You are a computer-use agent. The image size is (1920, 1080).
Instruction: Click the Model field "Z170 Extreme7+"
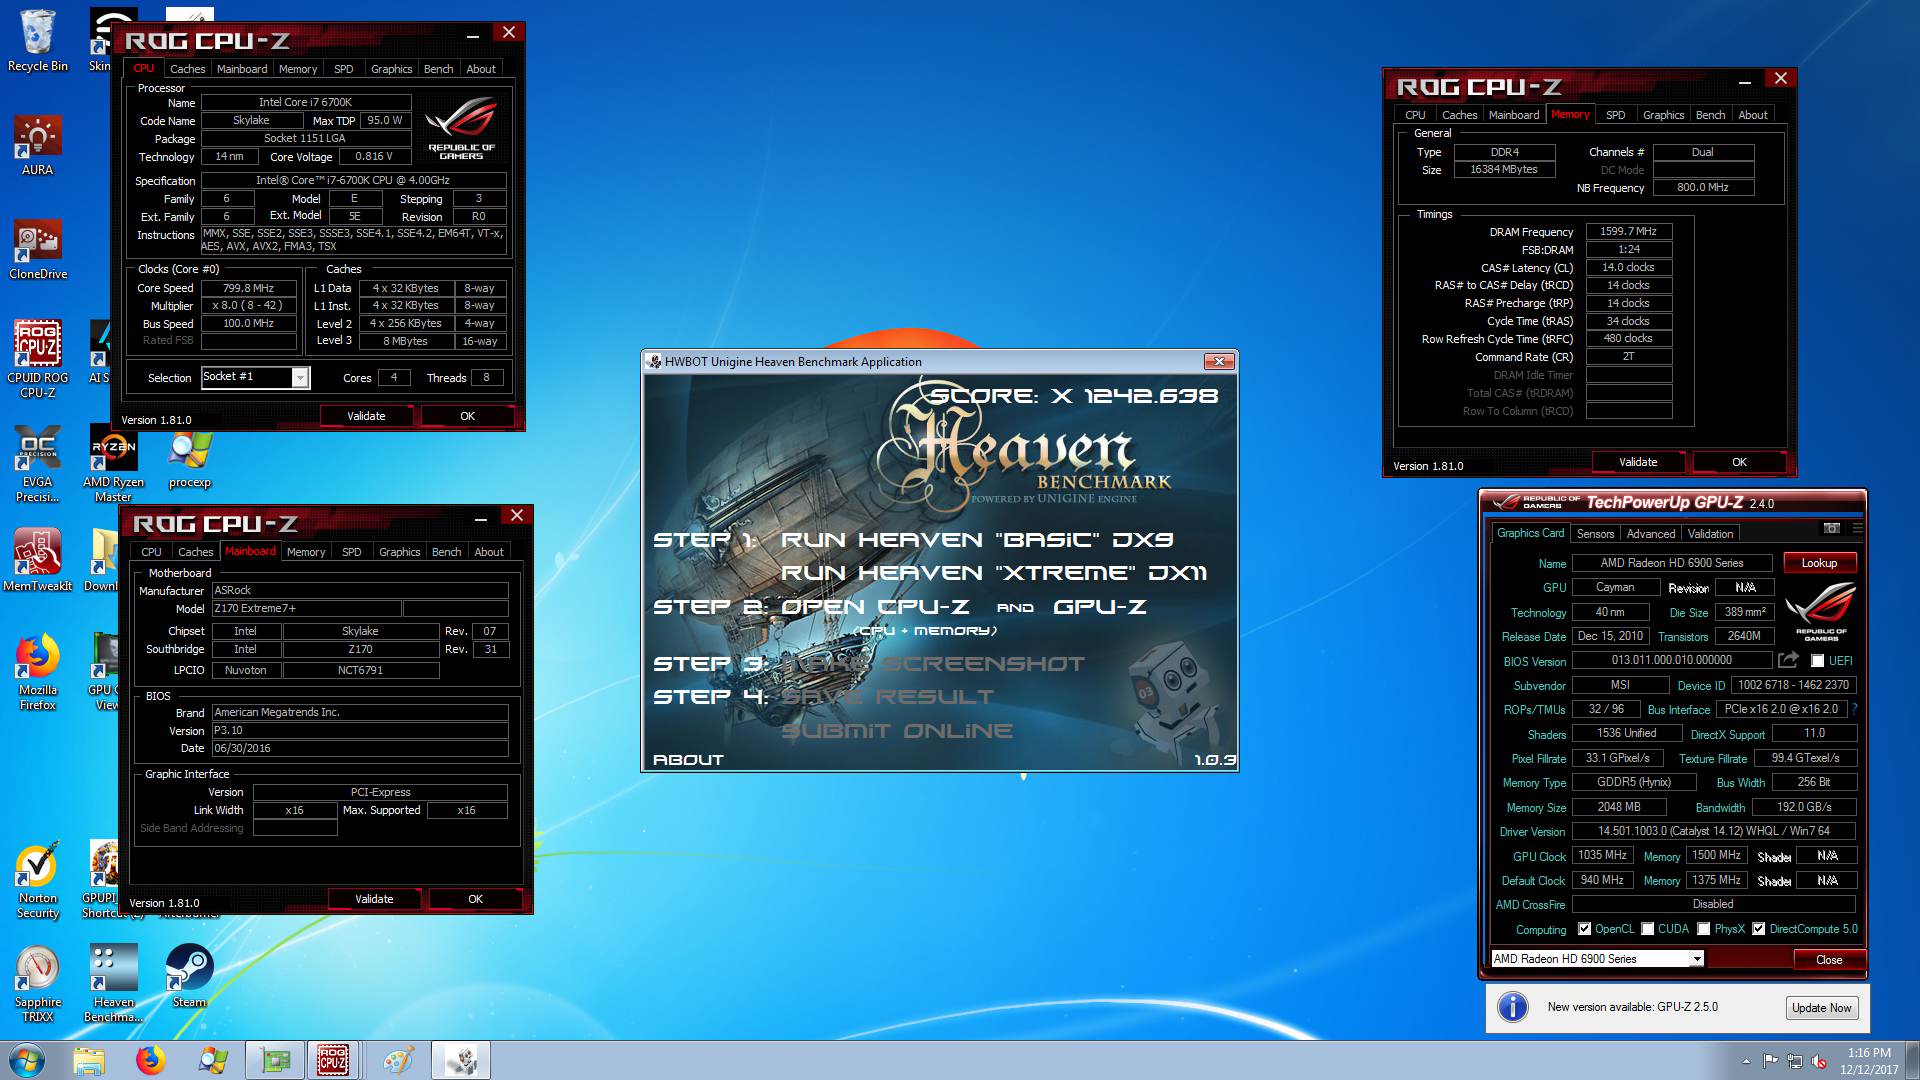tap(306, 608)
